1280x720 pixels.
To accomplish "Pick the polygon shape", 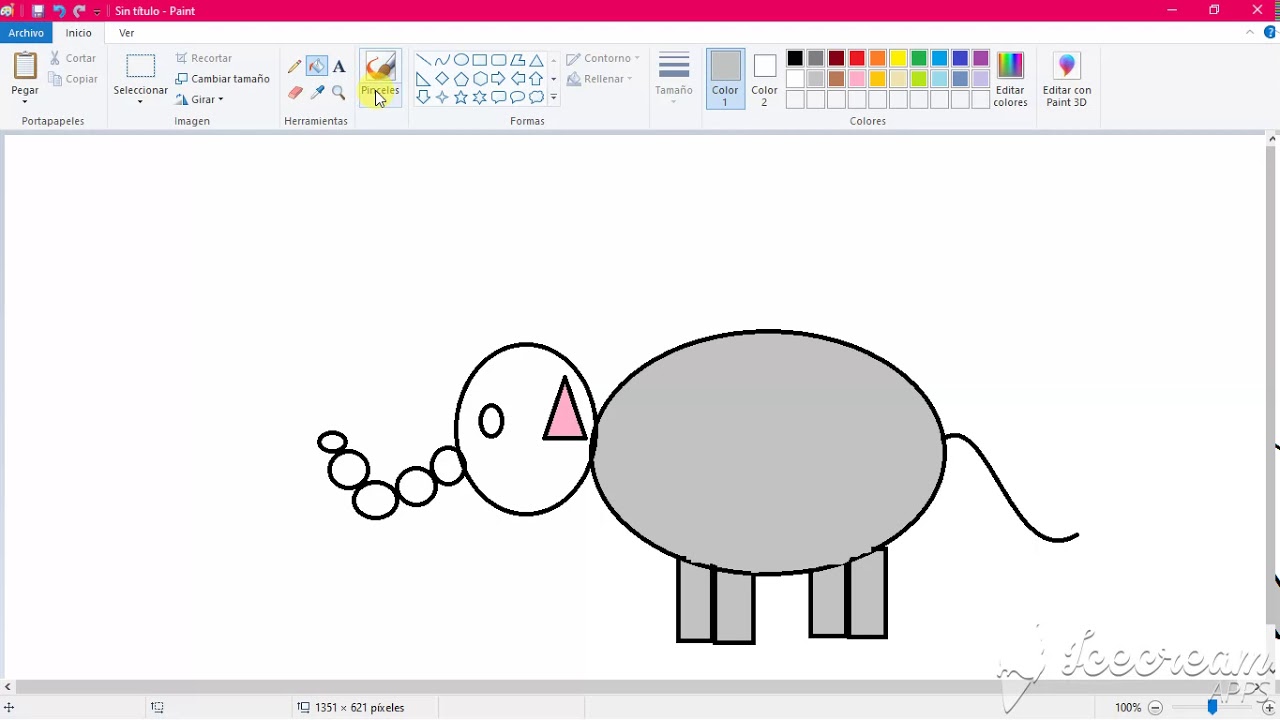I will point(518,60).
